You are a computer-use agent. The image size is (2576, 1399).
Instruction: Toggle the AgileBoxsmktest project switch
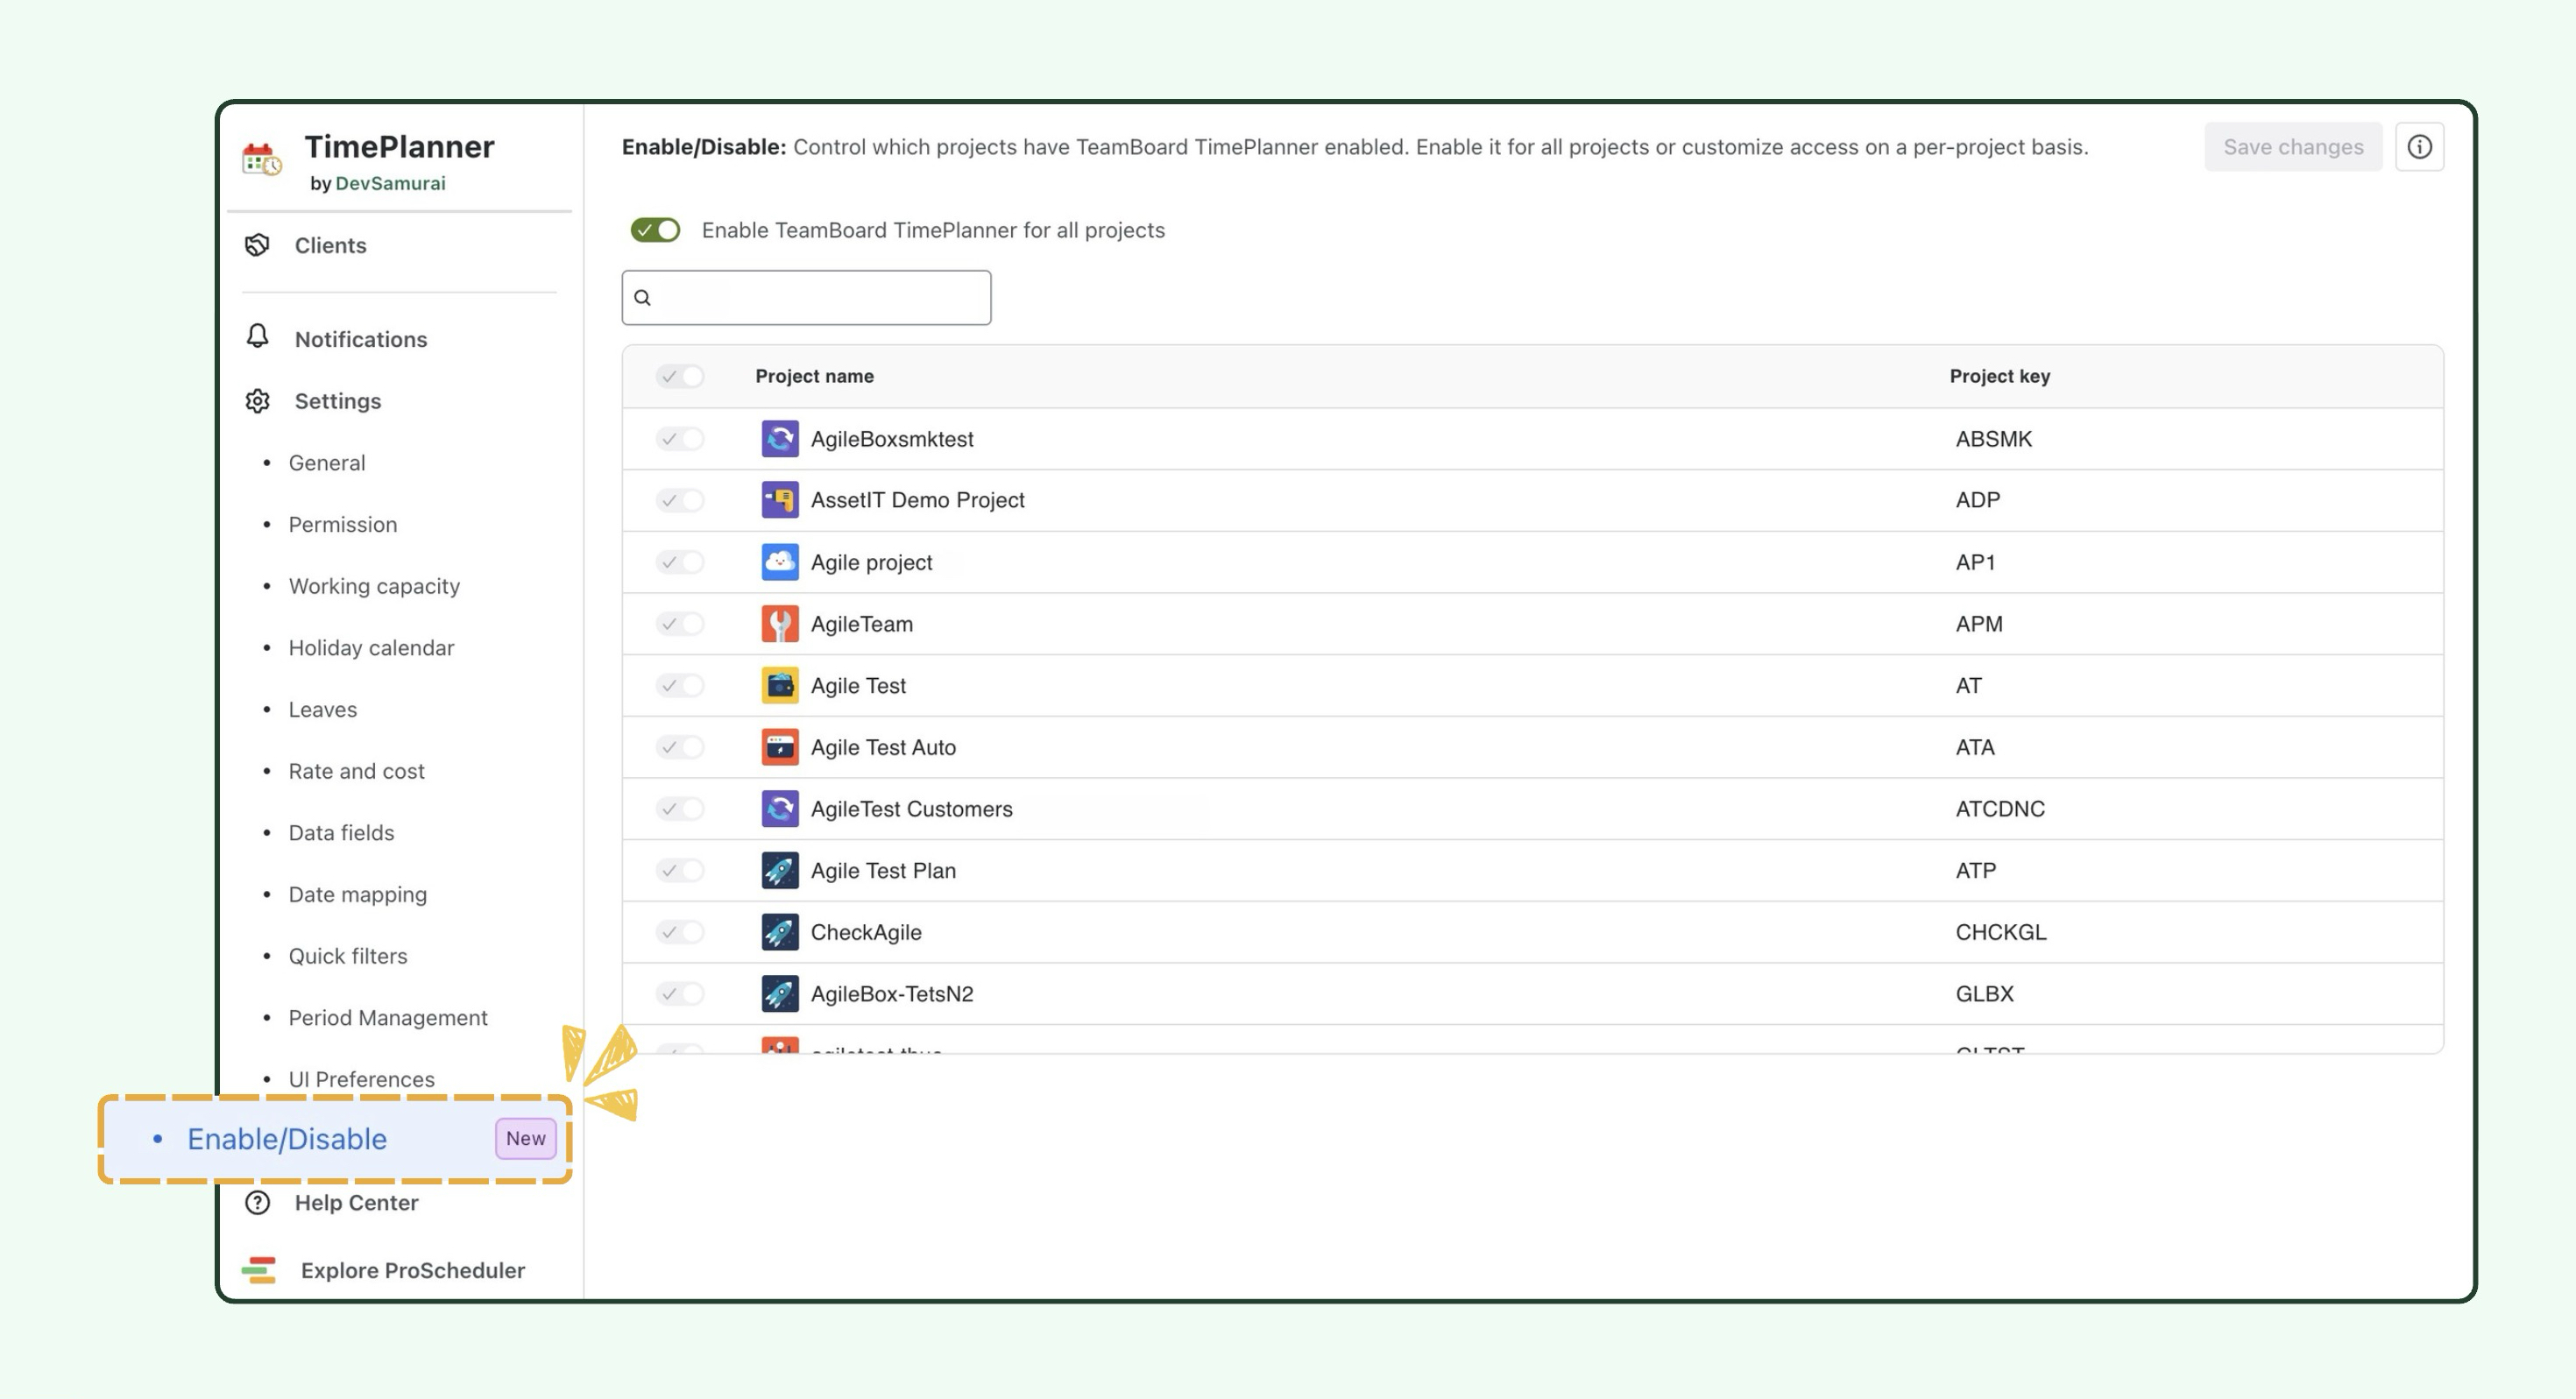pos(680,439)
